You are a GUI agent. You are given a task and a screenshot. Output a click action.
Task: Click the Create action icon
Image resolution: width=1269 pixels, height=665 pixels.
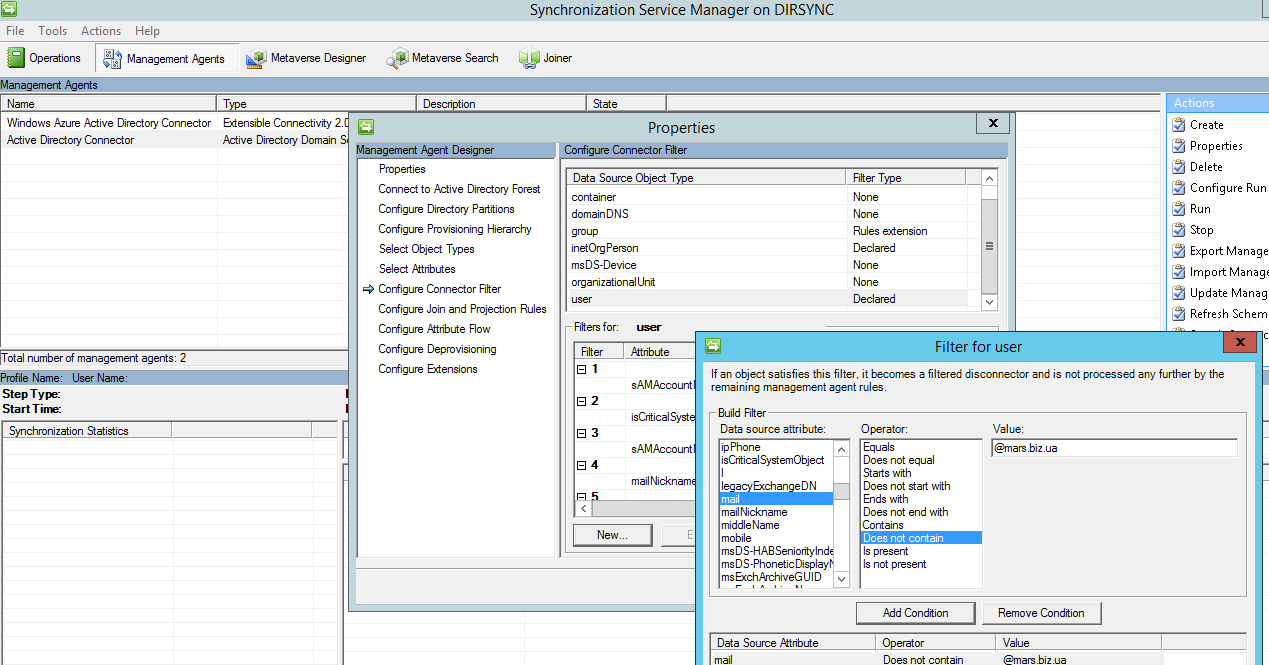point(1178,125)
